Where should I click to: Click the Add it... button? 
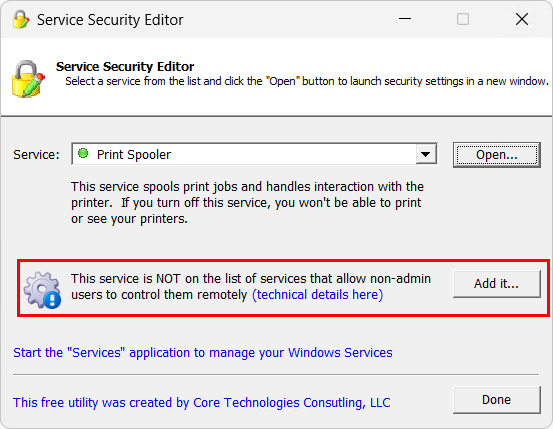click(x=497, y=284)
